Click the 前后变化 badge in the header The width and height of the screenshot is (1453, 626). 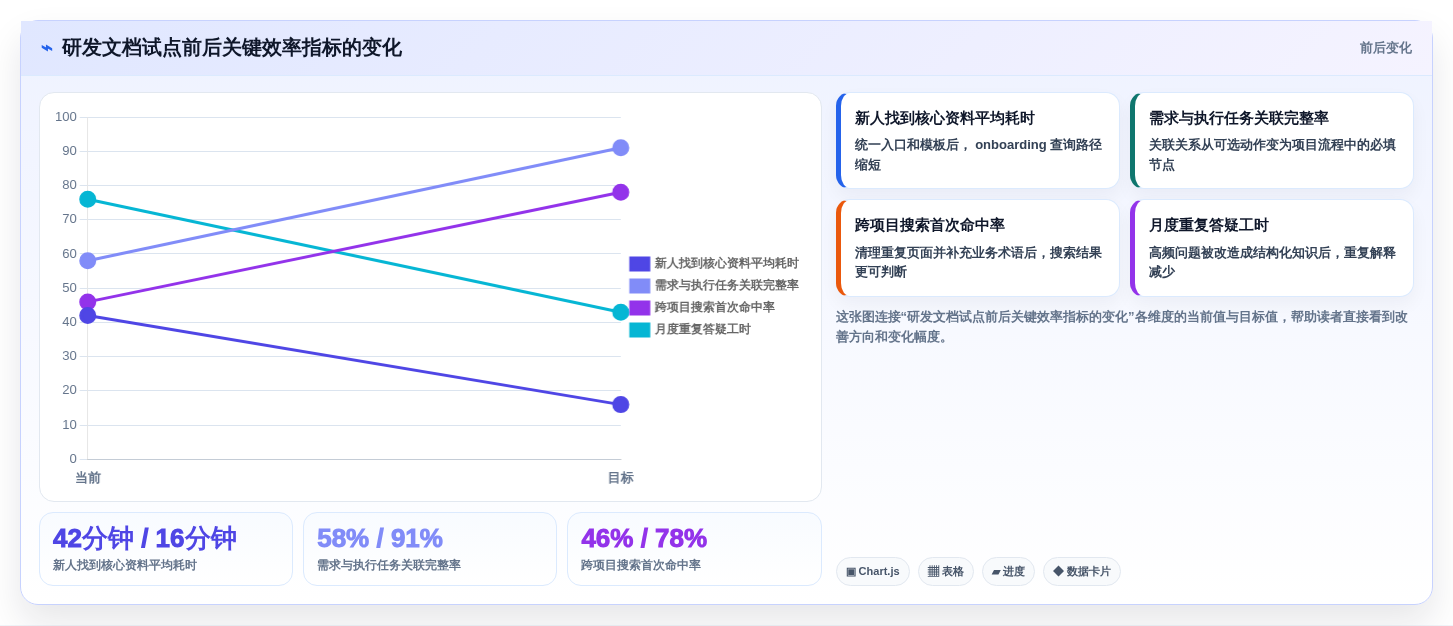(1385, 48)
